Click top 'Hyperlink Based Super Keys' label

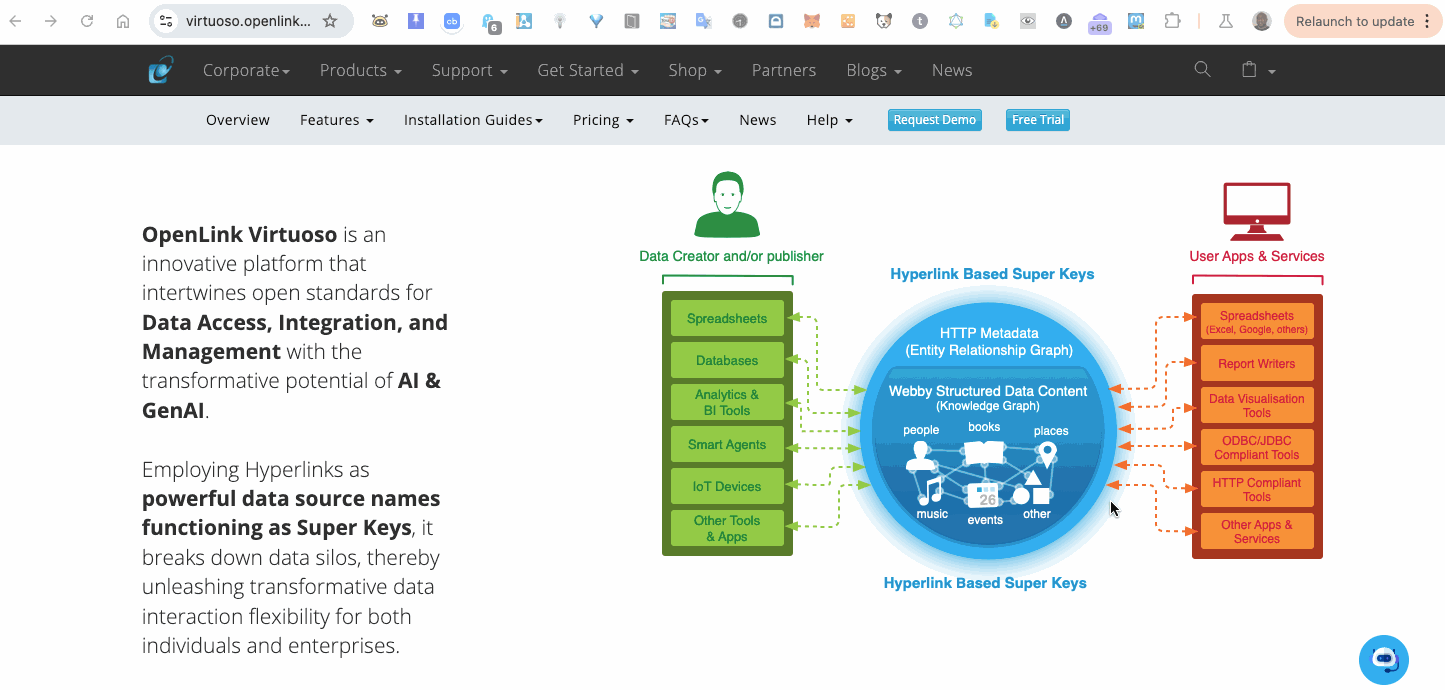(992, 274)
